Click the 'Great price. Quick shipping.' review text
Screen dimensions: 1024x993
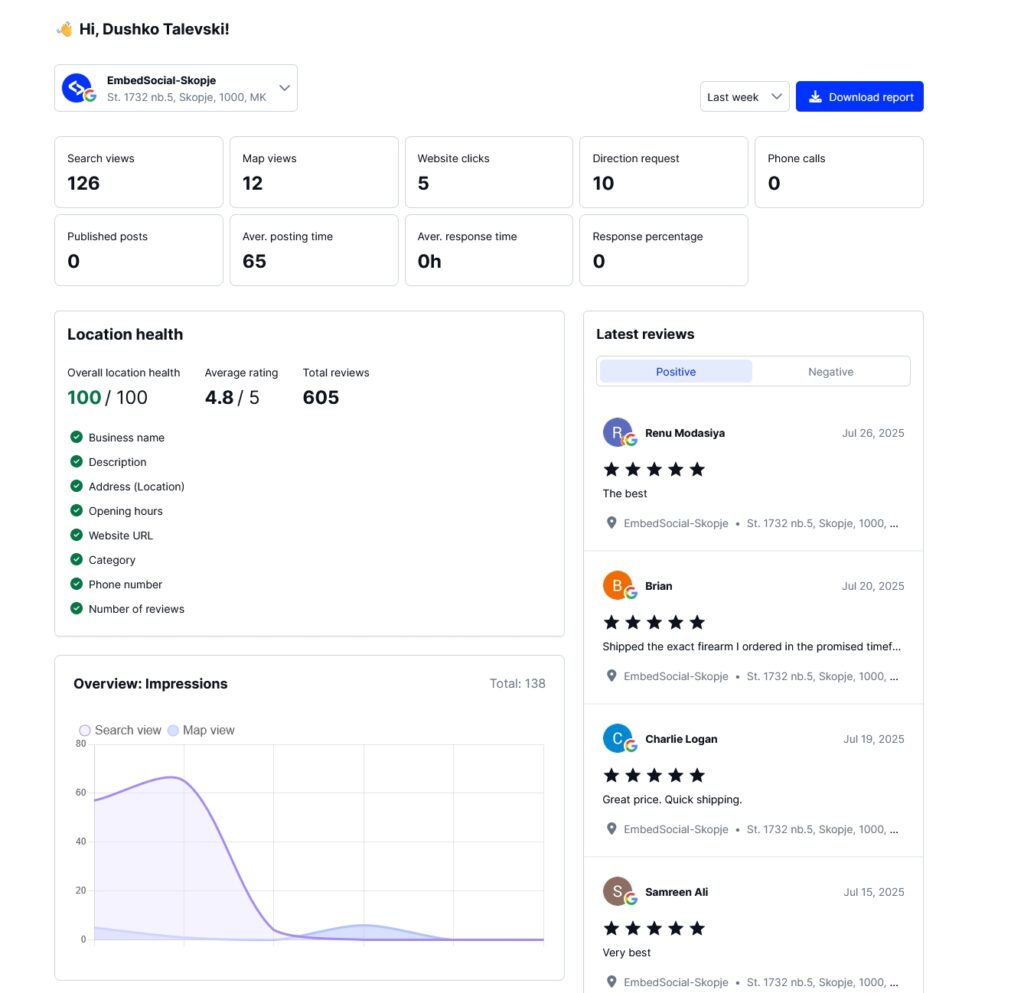point(672,799)
